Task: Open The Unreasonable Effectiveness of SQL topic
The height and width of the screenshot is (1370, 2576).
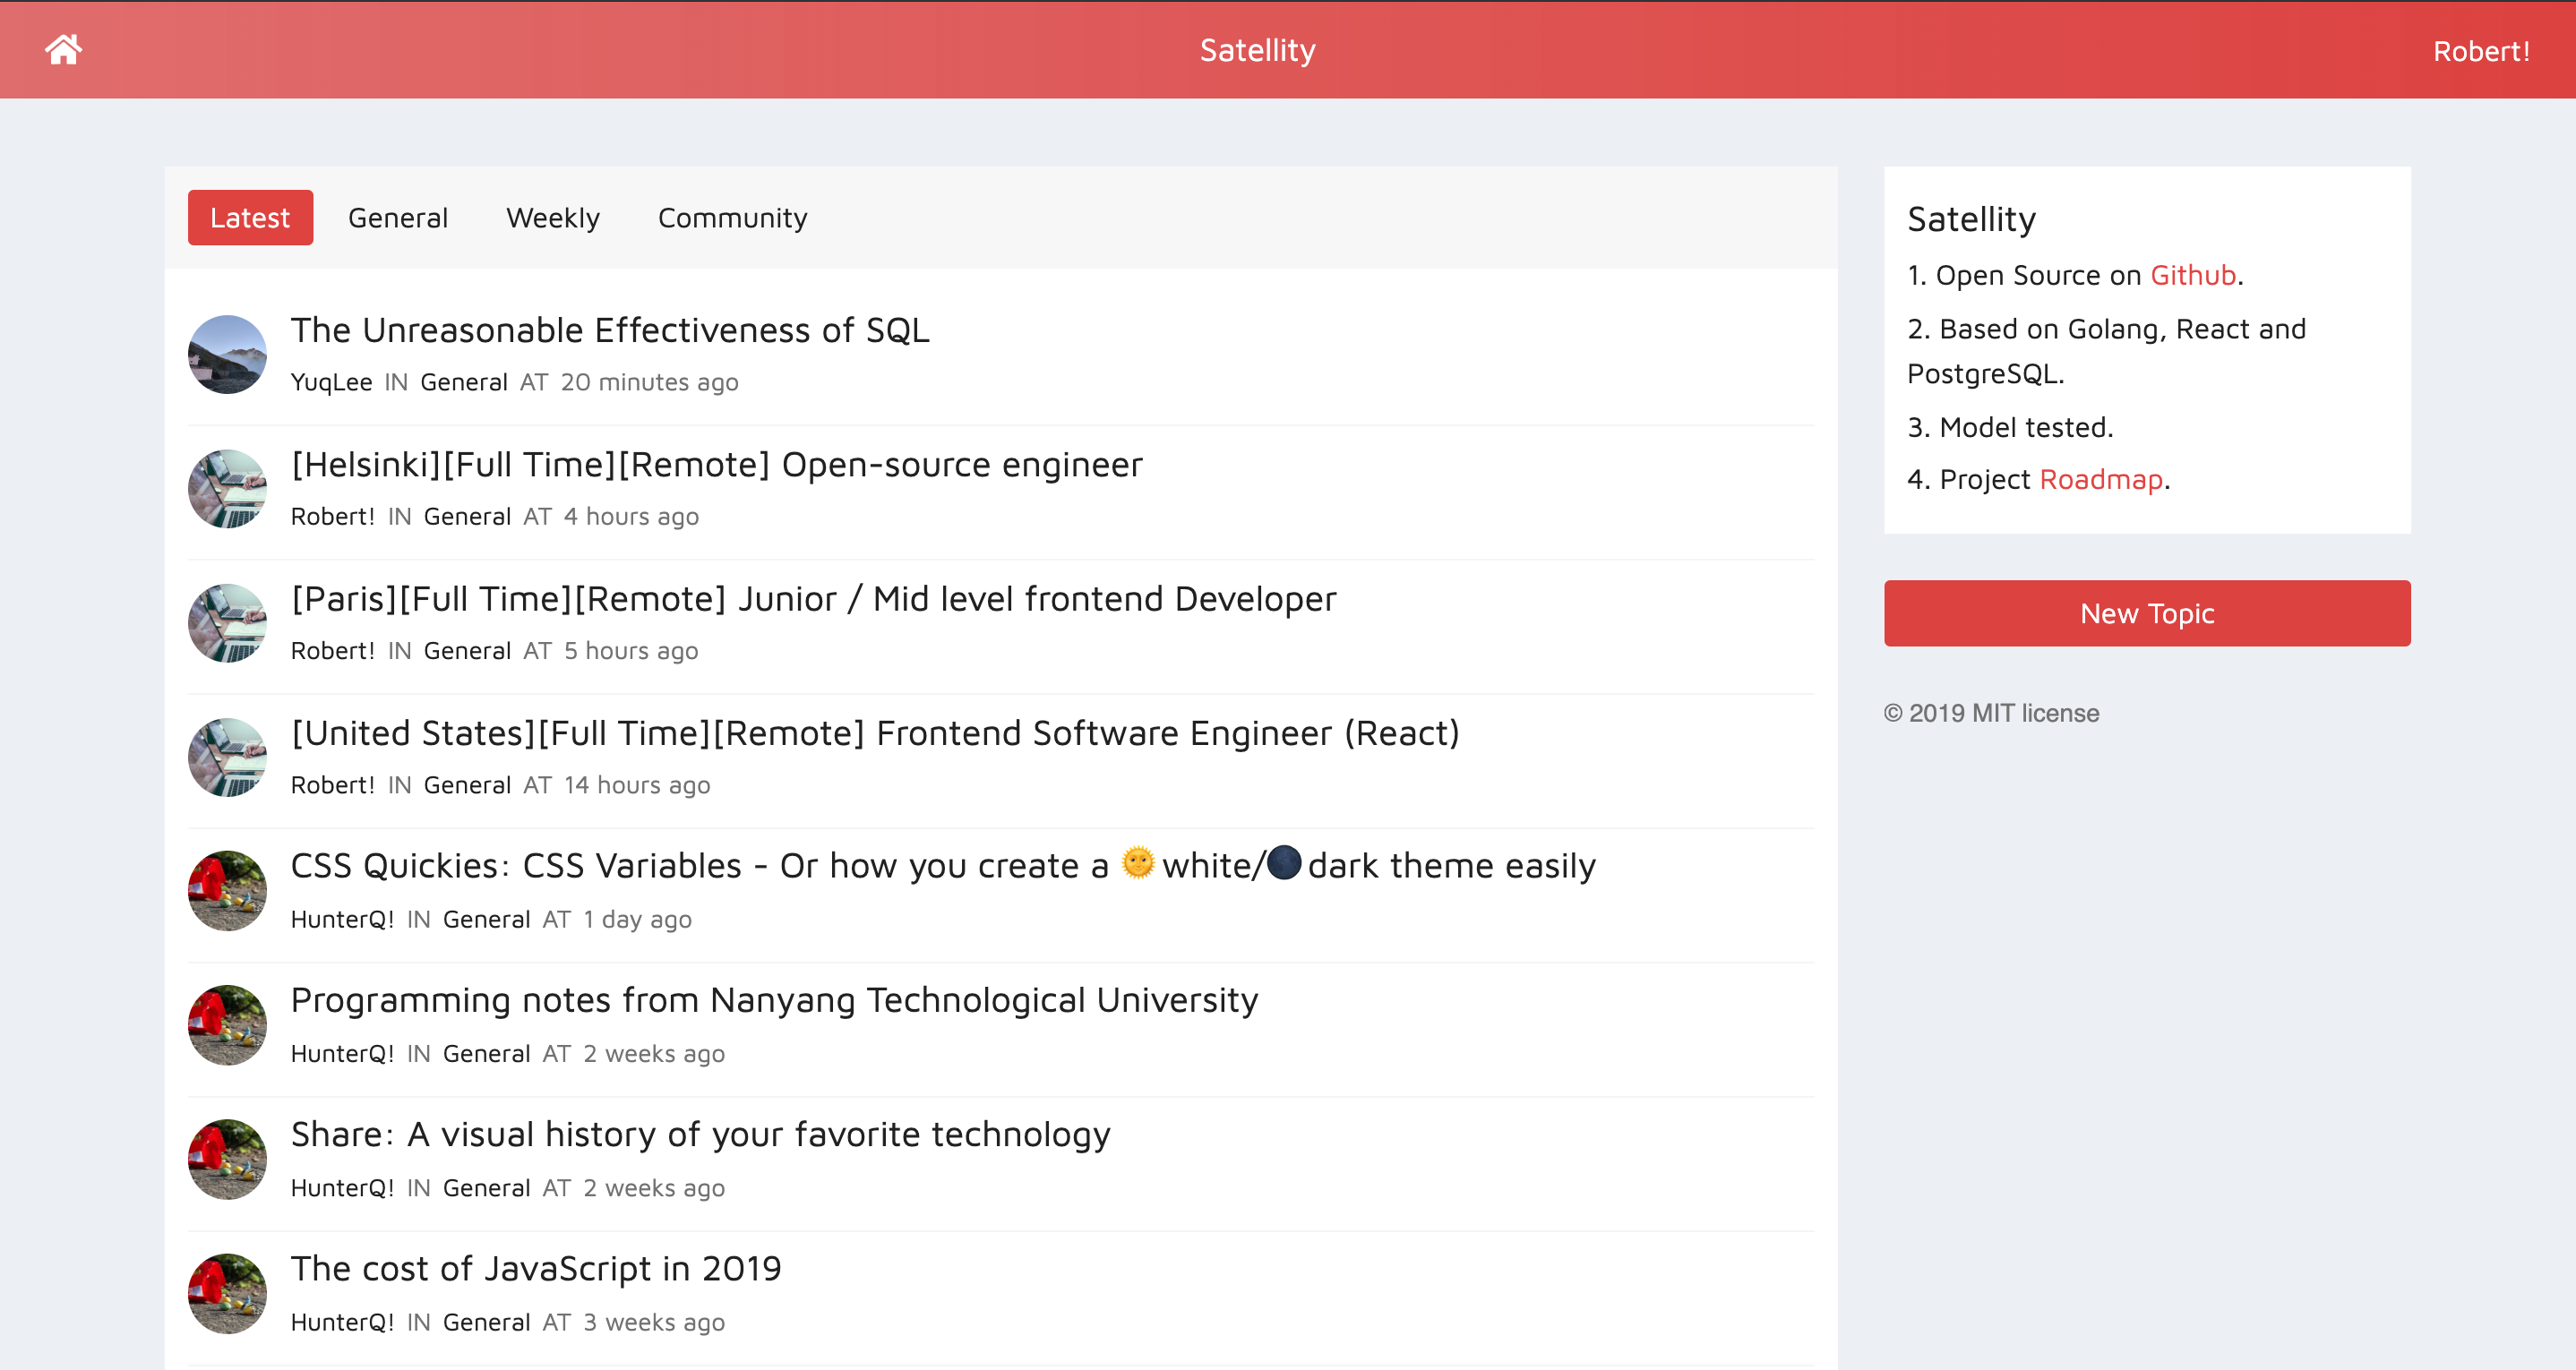Action: click(x=610, y=330)
